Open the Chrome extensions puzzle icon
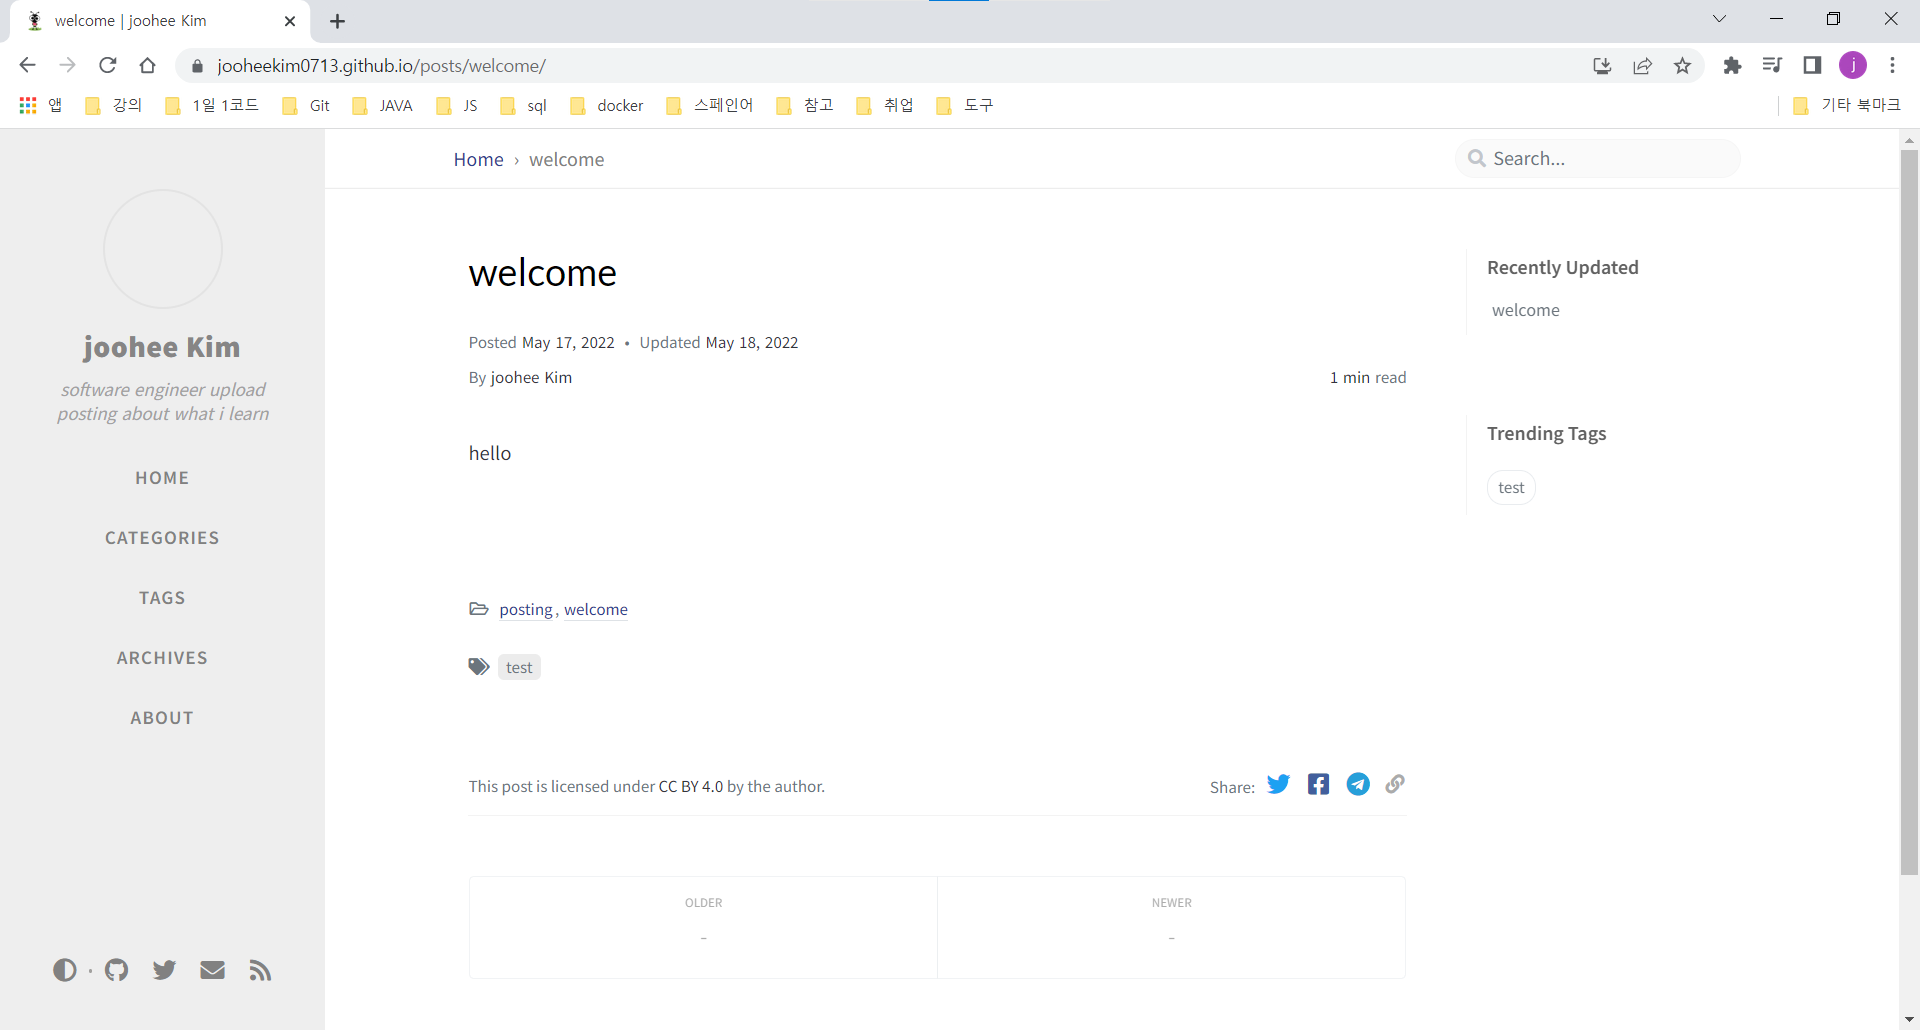This screenshot has height=1030, width=1920. coord(1732,66)
